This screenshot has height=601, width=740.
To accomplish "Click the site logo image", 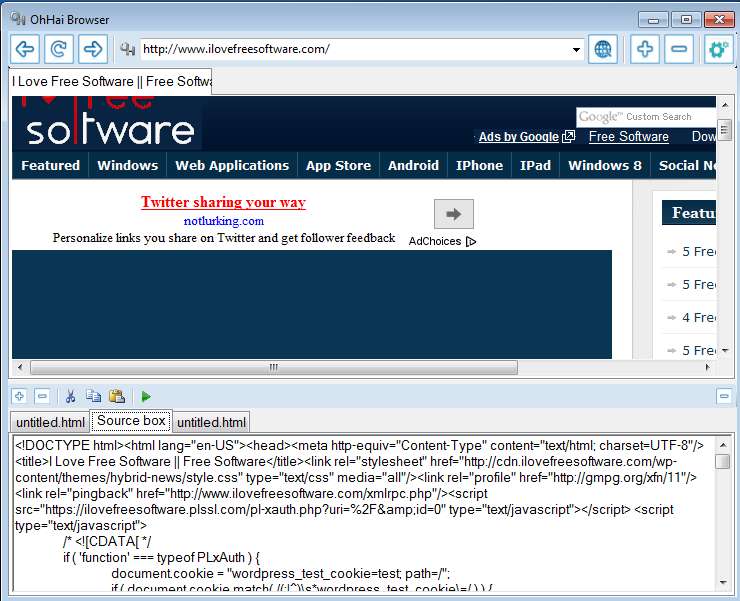I will pos(109,123).
